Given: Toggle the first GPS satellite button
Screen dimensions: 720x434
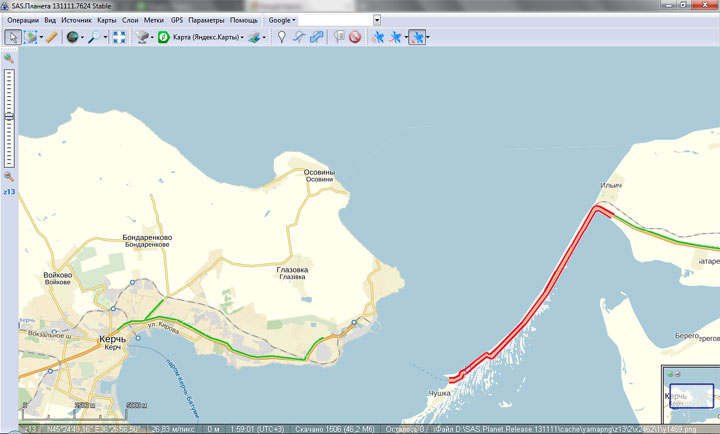Looking at the screenshot, I should coord(378,37).
